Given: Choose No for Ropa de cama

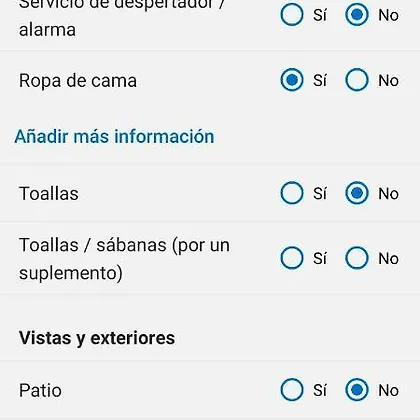Looking at the screenshot, I should click(357, 80).
